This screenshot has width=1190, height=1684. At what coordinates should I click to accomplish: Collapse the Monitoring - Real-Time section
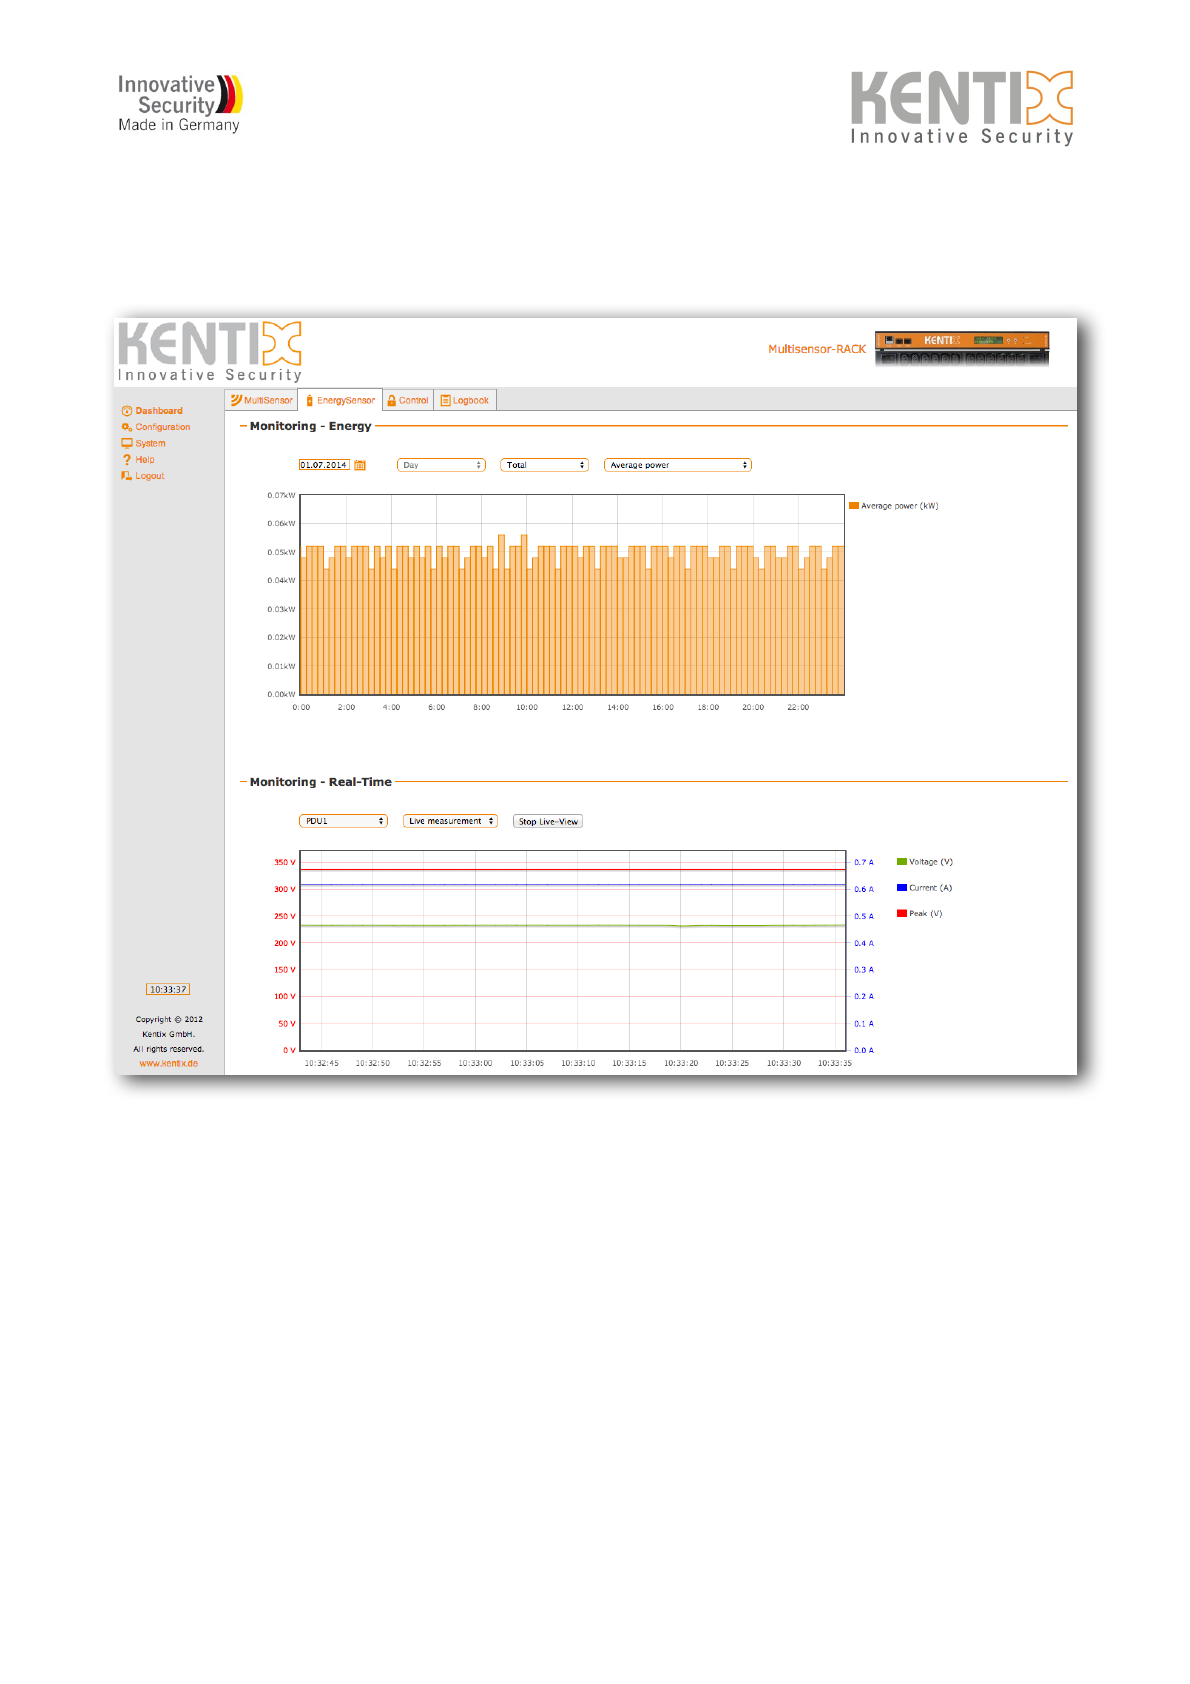tap(243, 782)
